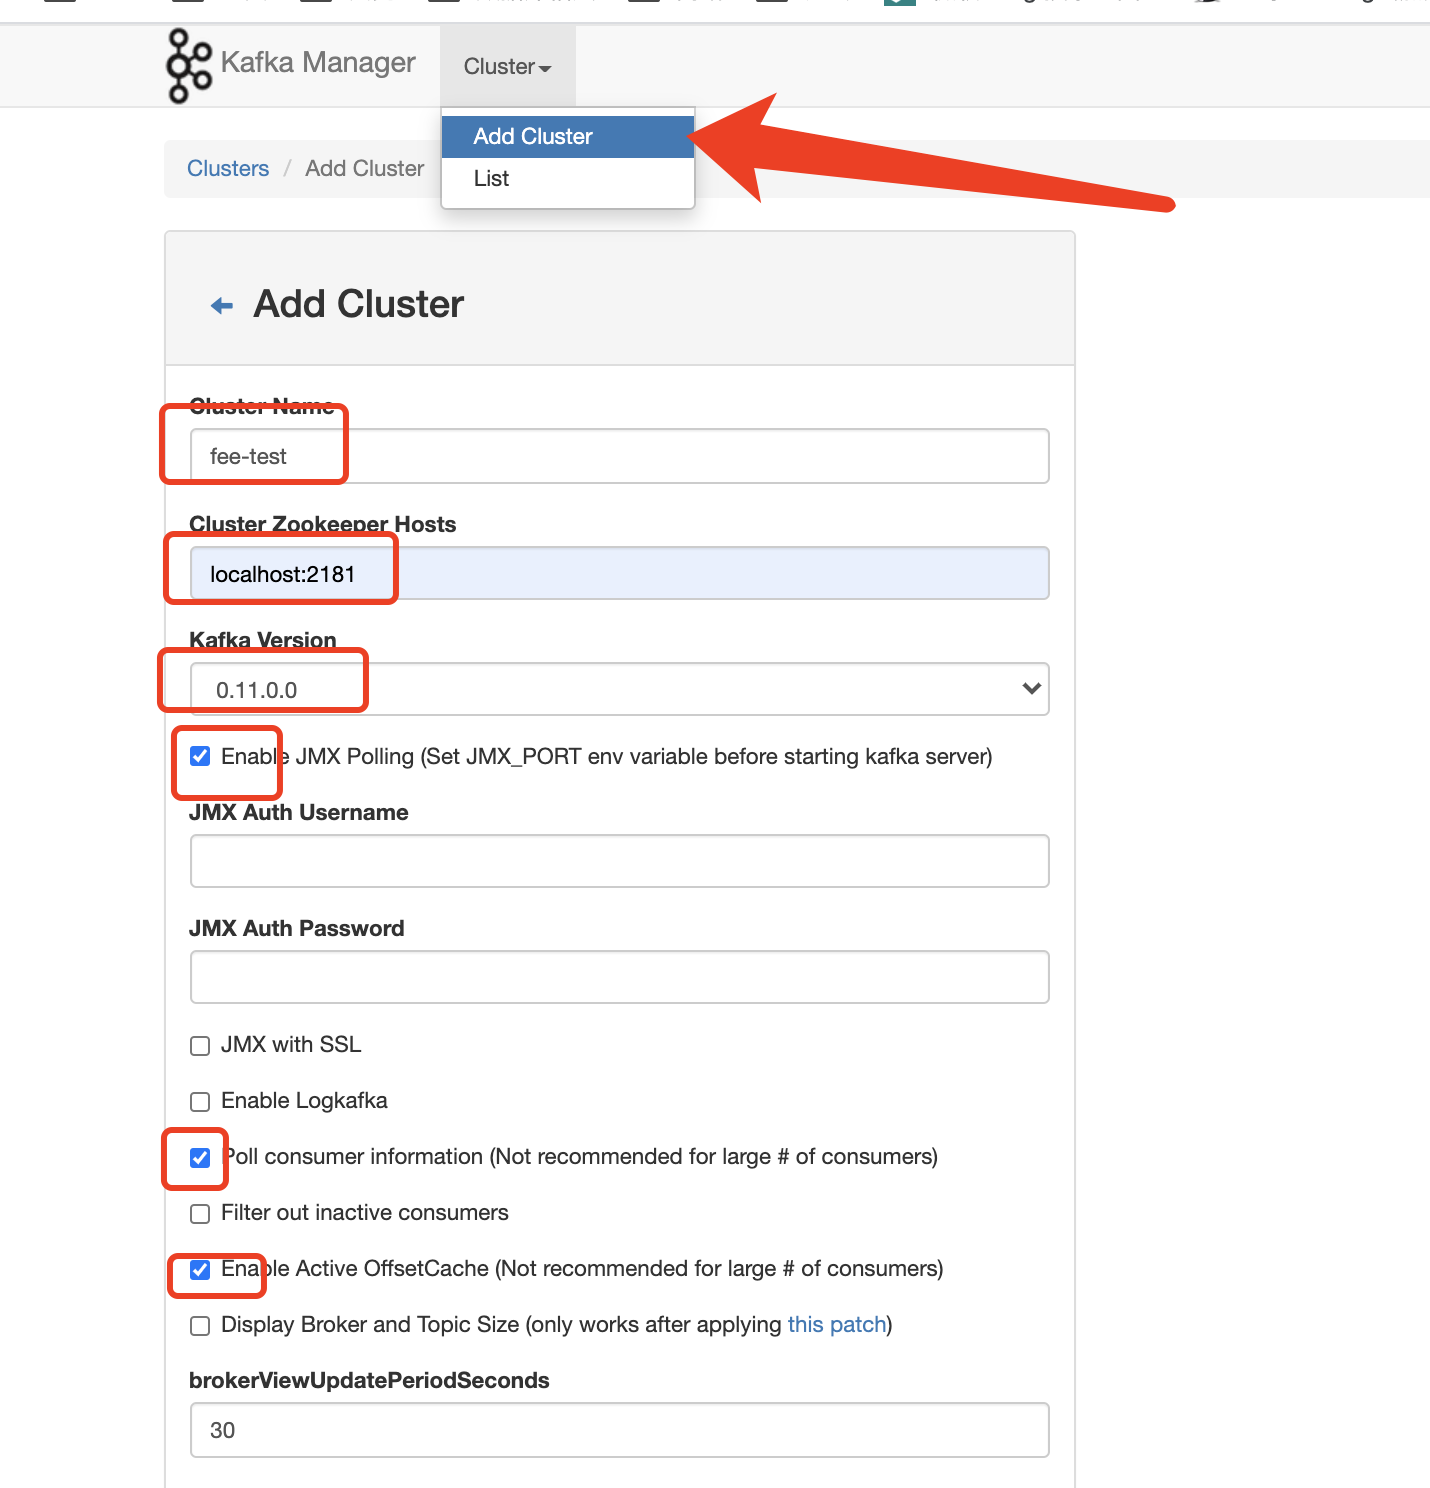Focus the JMX Auth Password field

tap(619, 977)
